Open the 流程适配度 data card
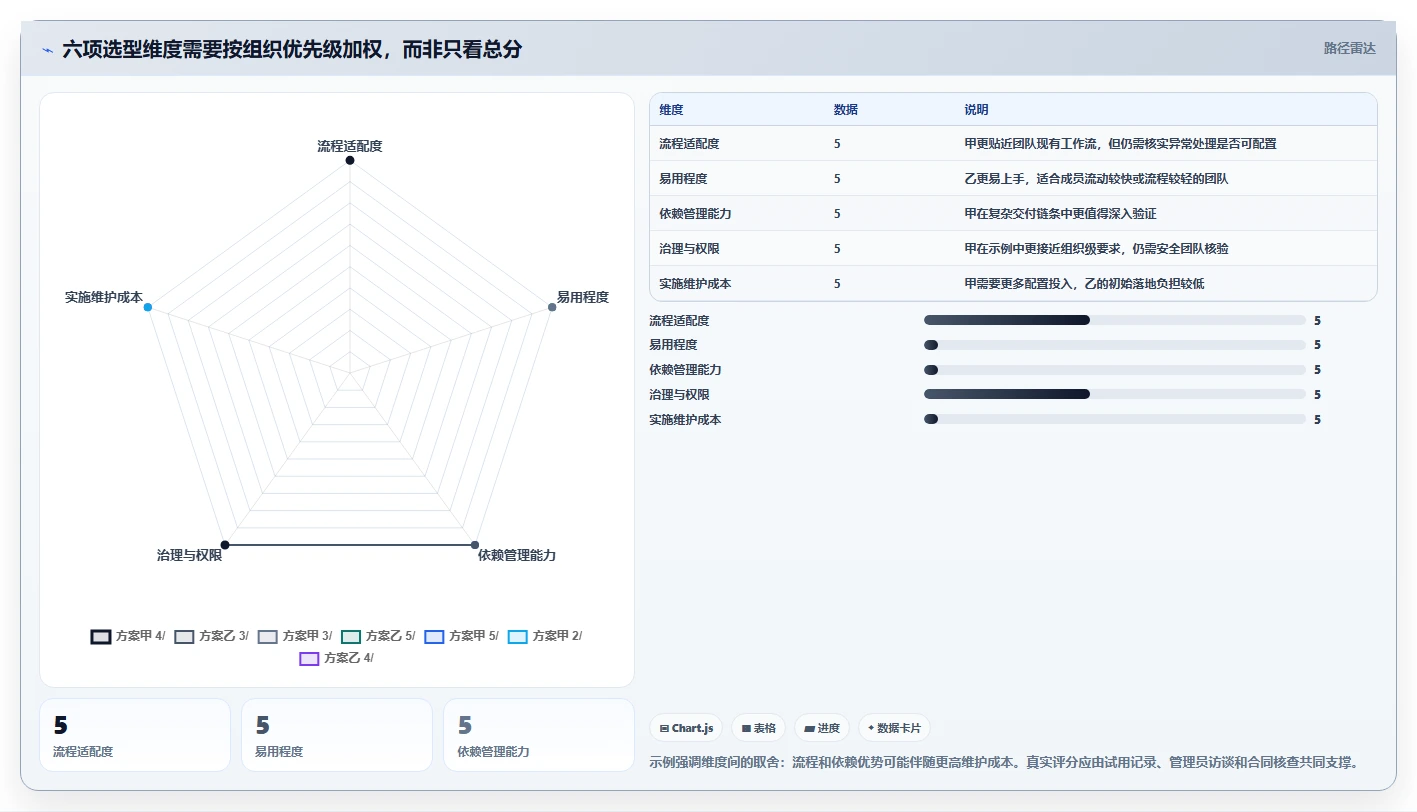Viewport: 1417px width, 812px height. pyautogui.click(x=135, y=735)
